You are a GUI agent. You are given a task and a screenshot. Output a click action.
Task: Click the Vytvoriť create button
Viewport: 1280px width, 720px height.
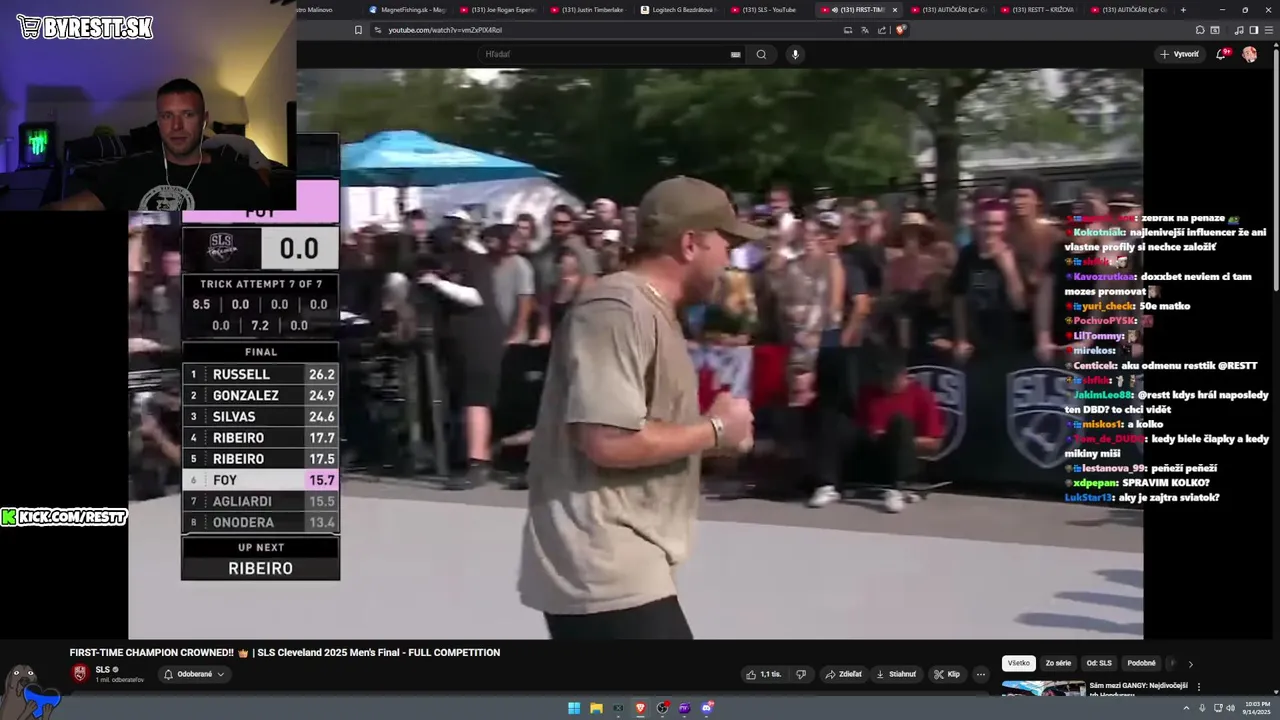[1180, 54]
